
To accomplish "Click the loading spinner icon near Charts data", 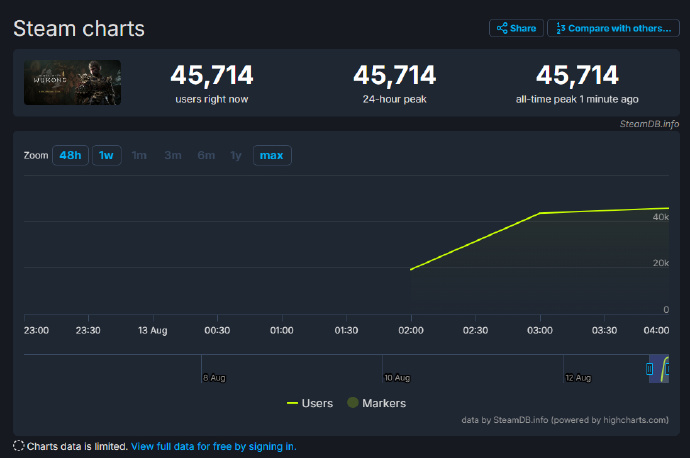I will pyautogui.click(x=18, y=446).
